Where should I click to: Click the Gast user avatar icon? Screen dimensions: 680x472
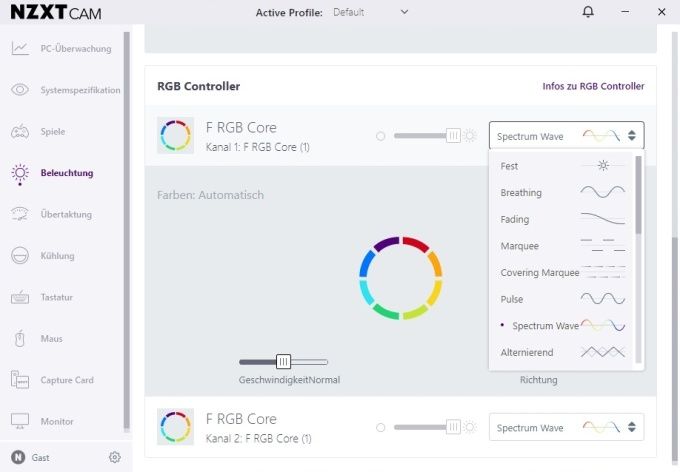tap(18, 457)
